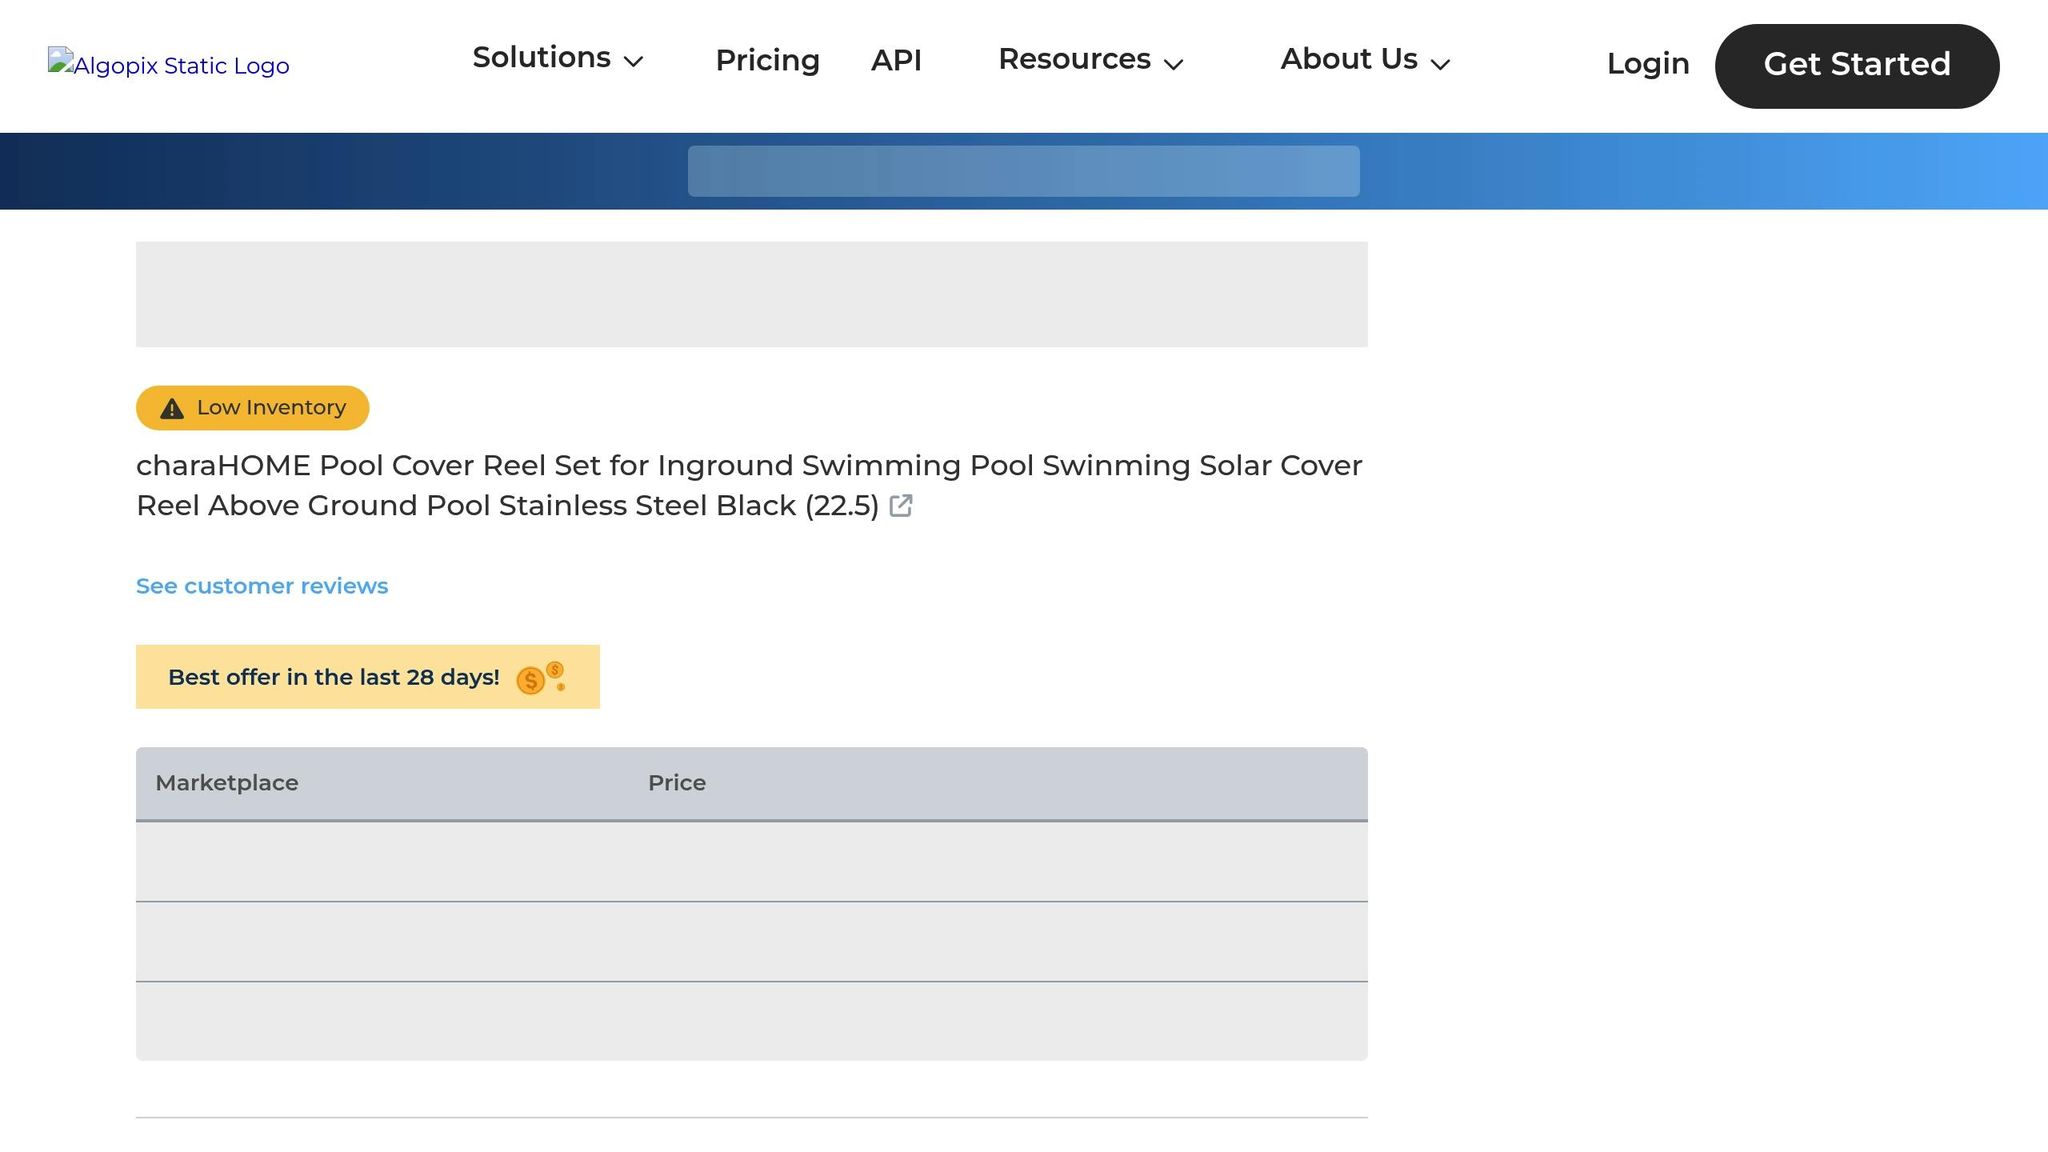Click the warning icon in Low Inventory badge
Screen dimensions: 2048x1152
pyautogui.click(x=171, y=408)
